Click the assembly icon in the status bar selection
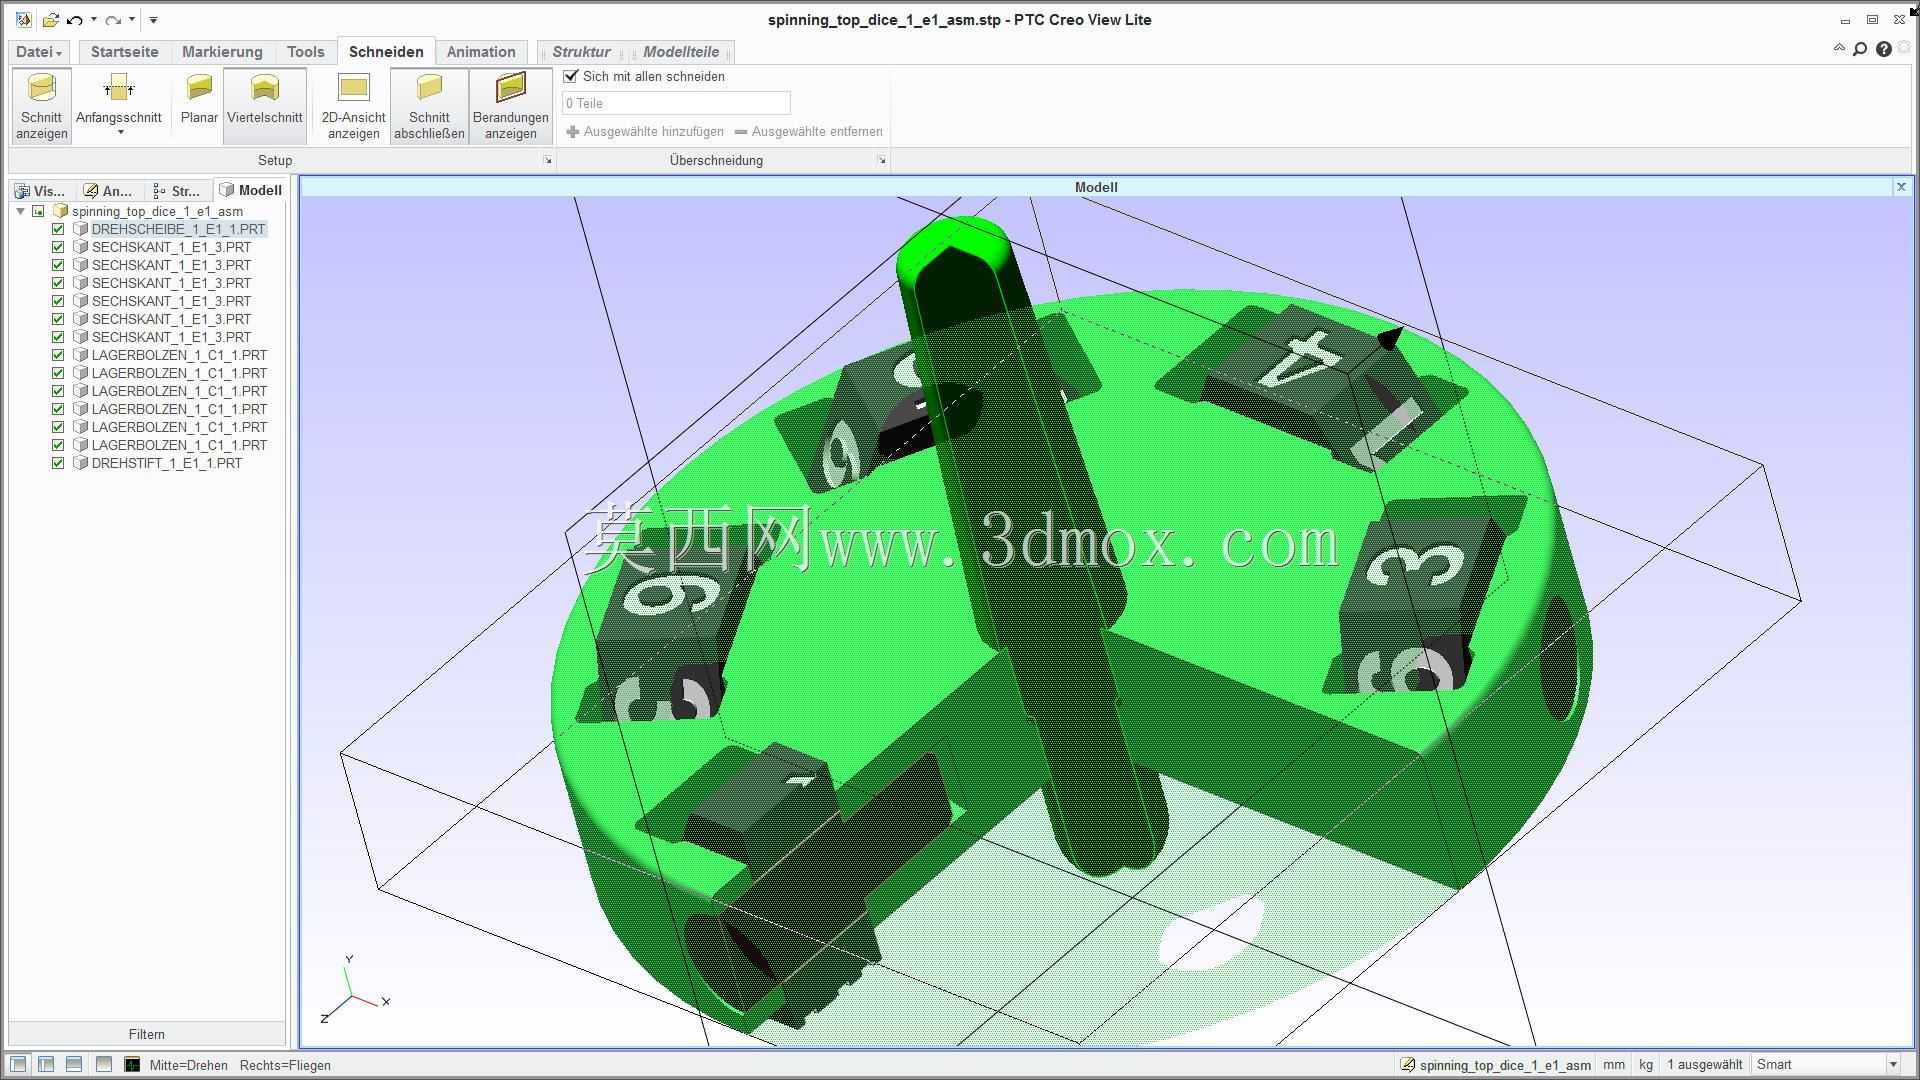 coord(1407,1065)
